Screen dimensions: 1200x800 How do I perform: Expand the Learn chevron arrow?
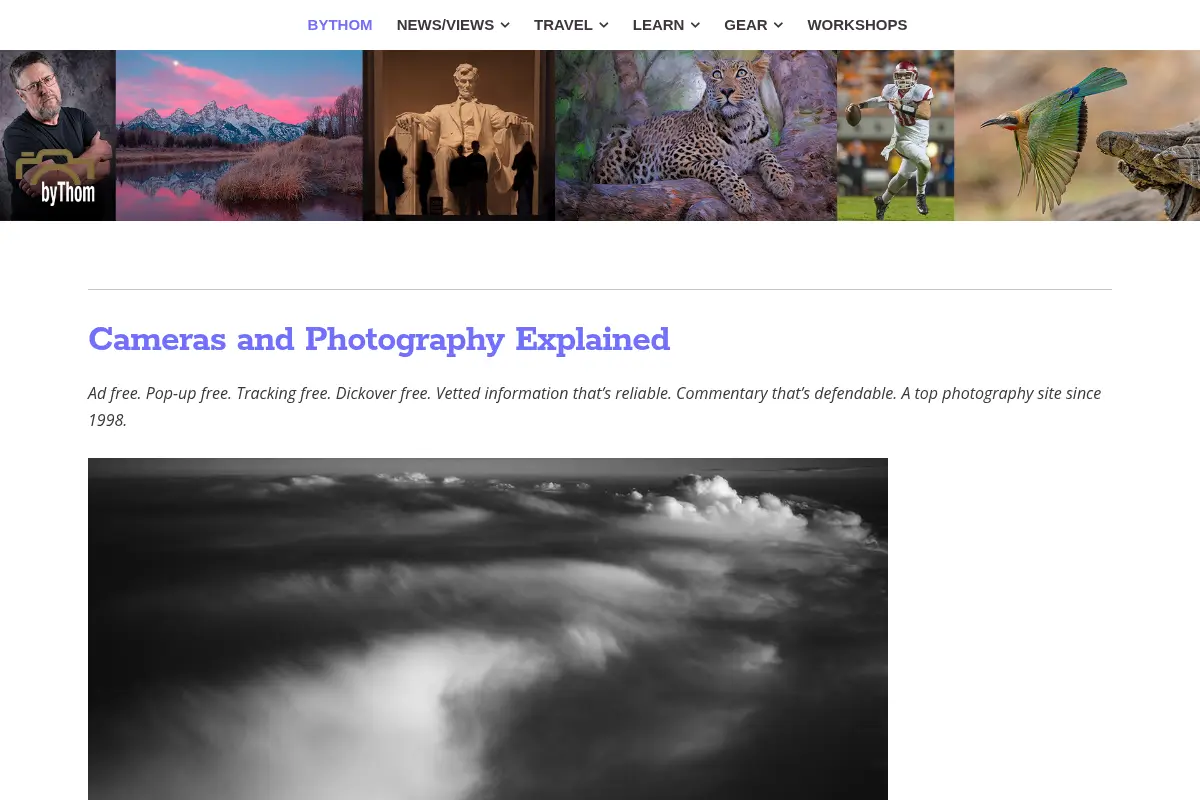pyautogui.click(x=695, y=25)
